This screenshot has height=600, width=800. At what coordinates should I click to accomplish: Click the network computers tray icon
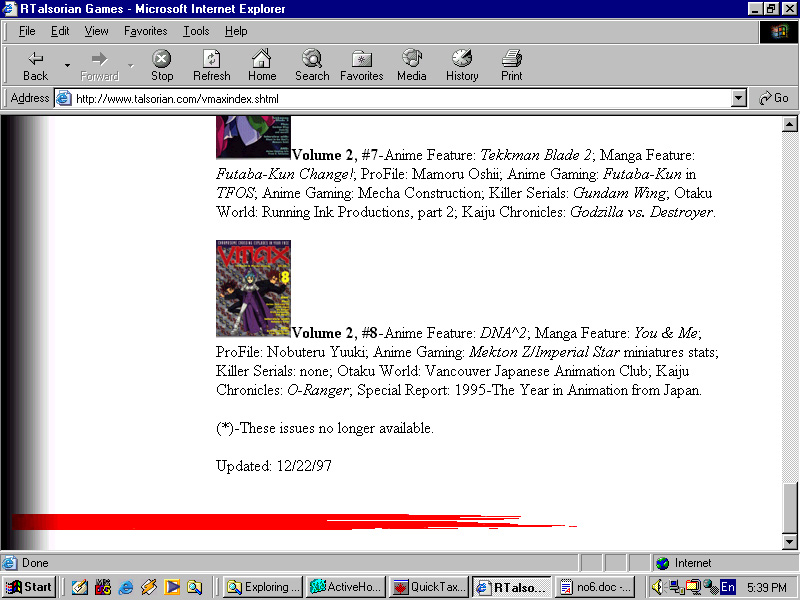click(676, 587)
